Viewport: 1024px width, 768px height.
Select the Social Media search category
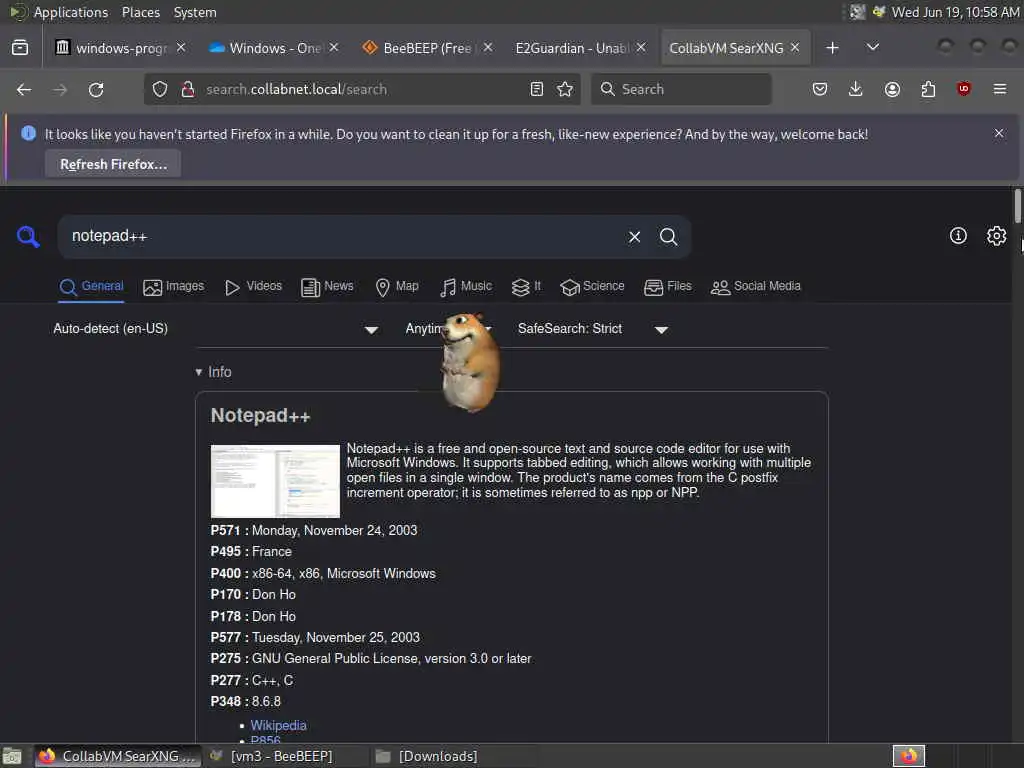coord(756,287)
